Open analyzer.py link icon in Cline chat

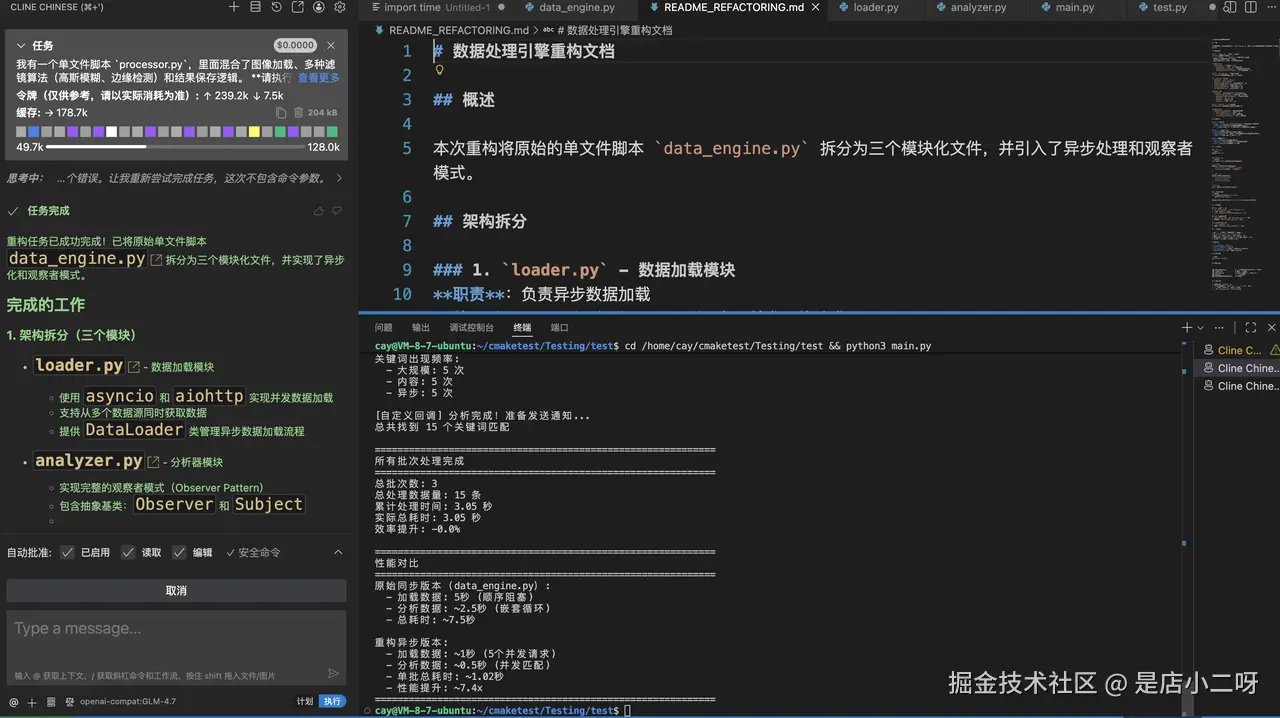[x=153, y=462]
